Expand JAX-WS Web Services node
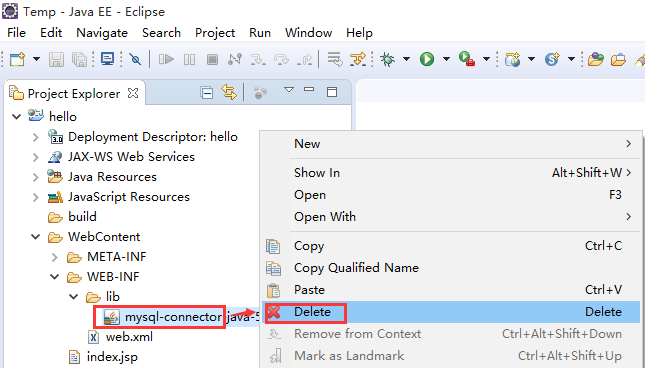645x368 pixels. click(35, 157)
